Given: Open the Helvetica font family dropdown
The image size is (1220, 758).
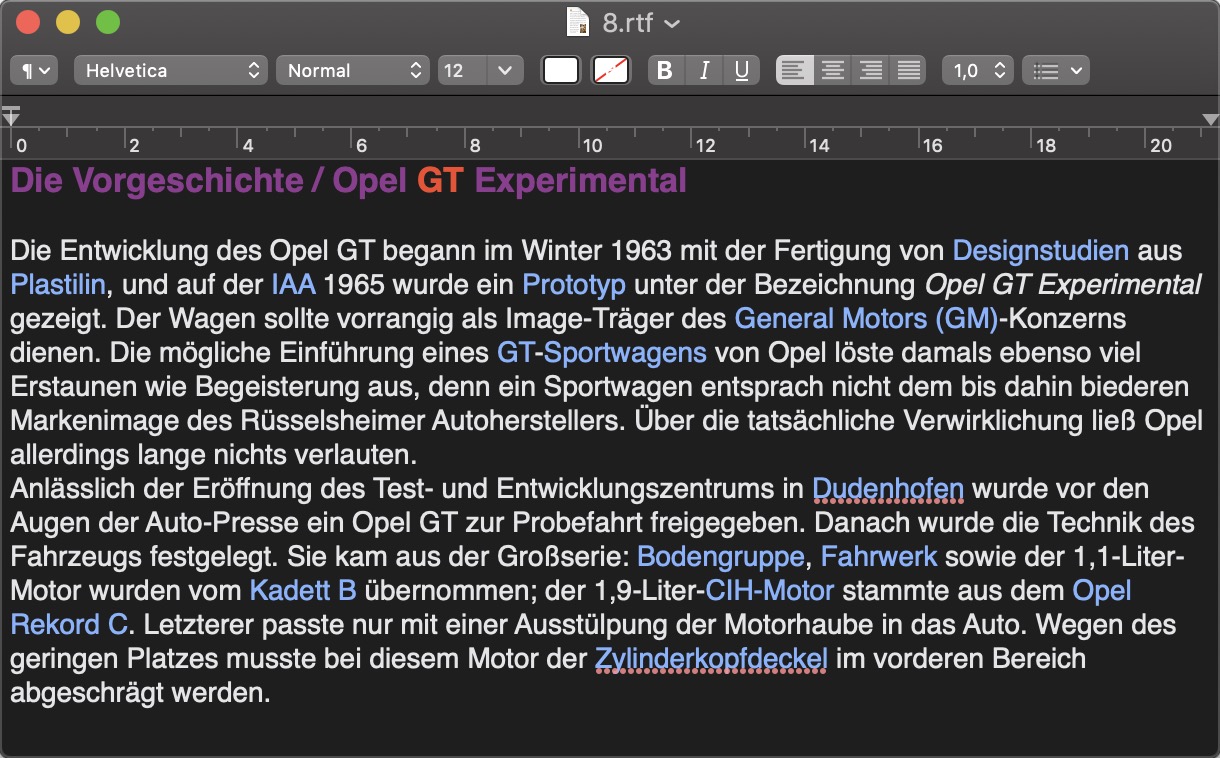Looking at the screenshot, I should click(171, 70).
